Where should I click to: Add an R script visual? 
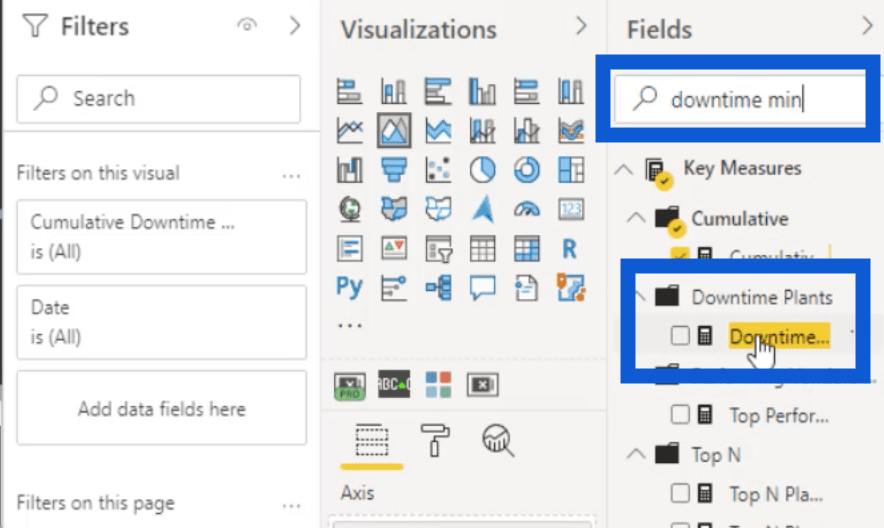click(569, 249)
